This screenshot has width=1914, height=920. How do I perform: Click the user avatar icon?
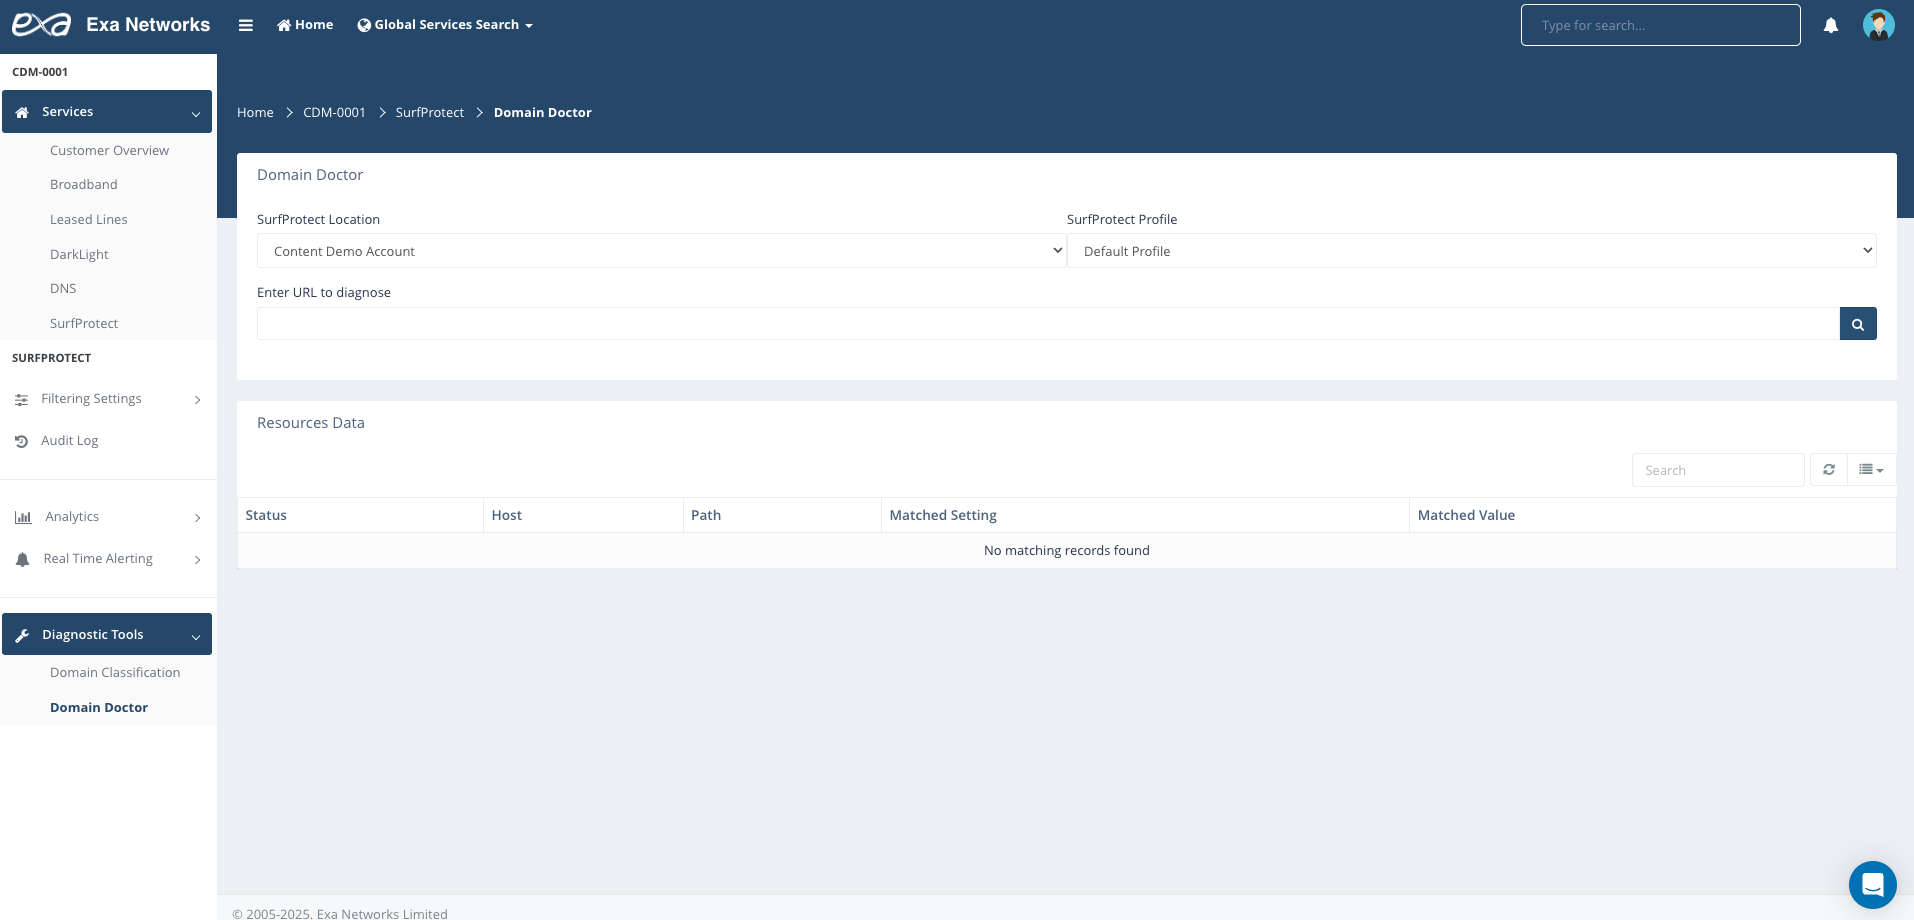[x=1878, y=25]
